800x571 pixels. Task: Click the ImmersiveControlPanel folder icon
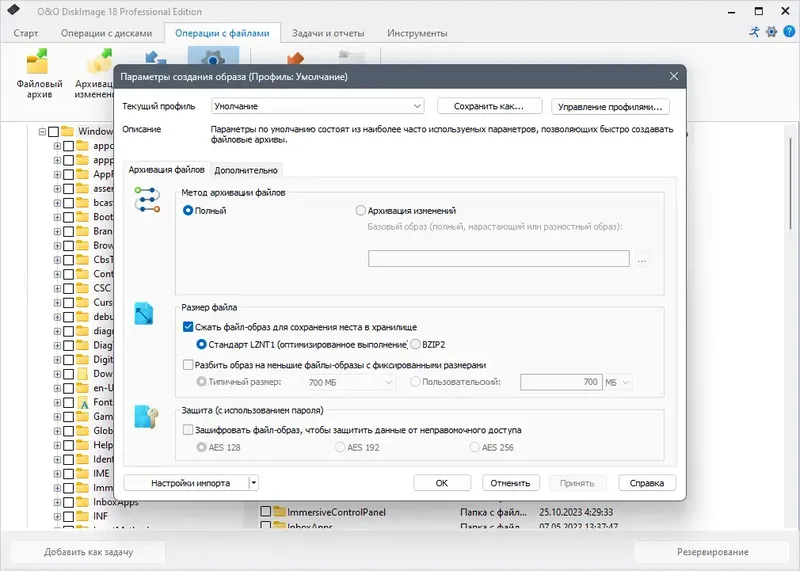click(279, 511)
